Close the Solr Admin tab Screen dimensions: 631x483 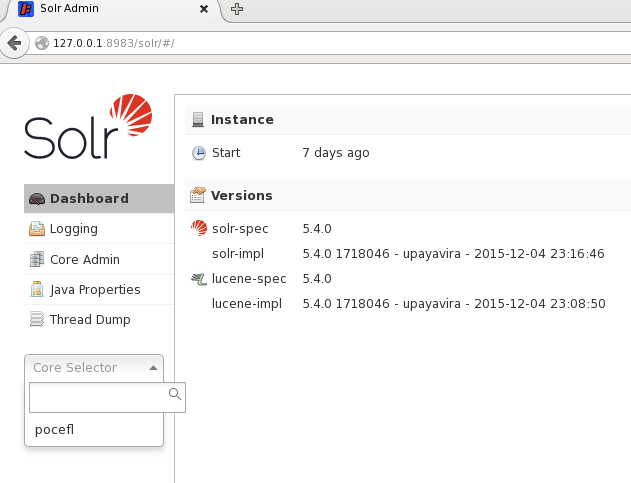click(x=204, y=9)
